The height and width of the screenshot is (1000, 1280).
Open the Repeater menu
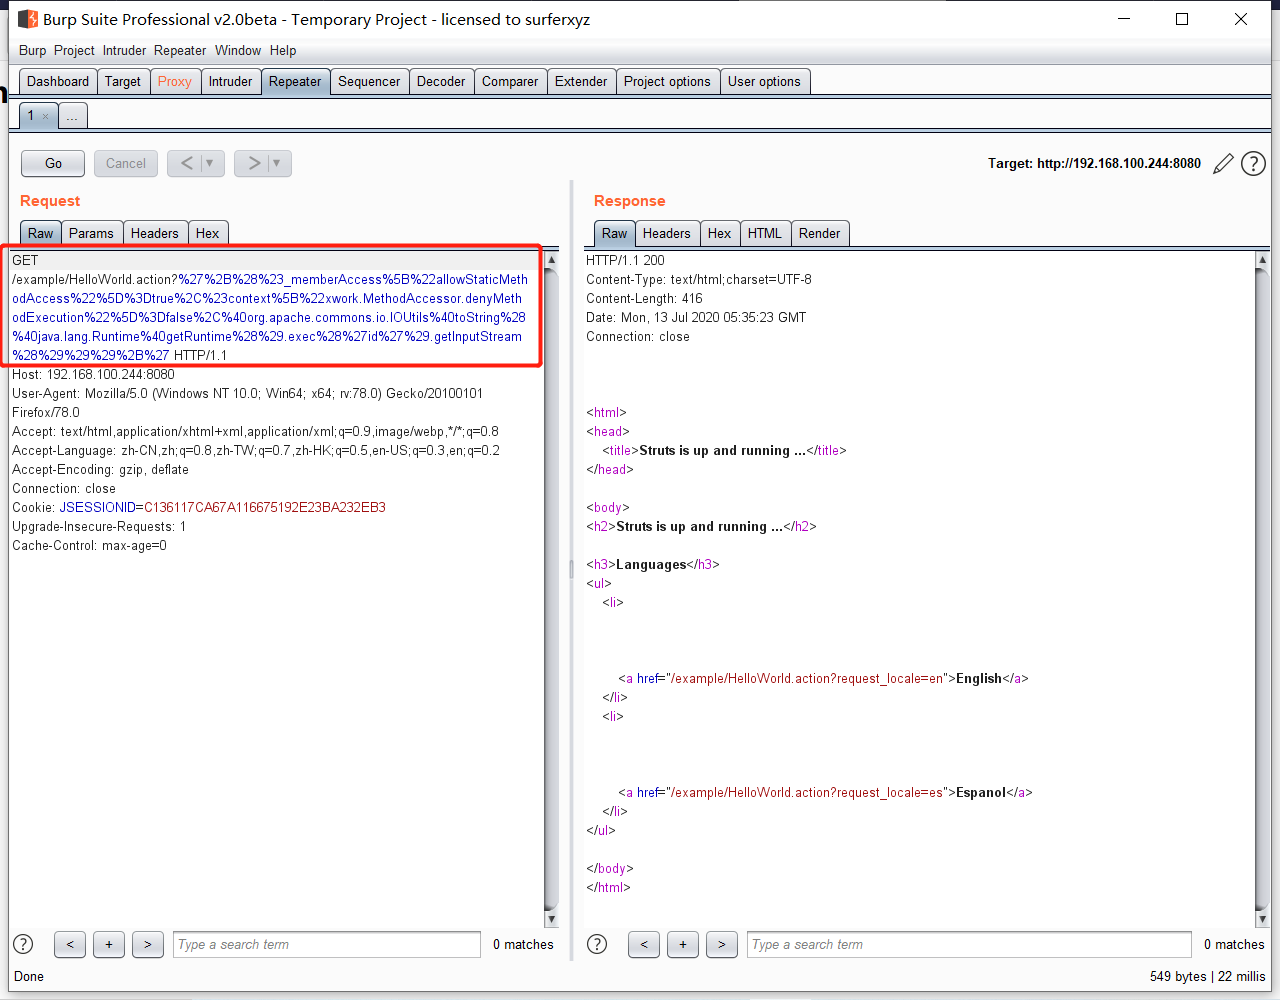click(x=180, y=50)
